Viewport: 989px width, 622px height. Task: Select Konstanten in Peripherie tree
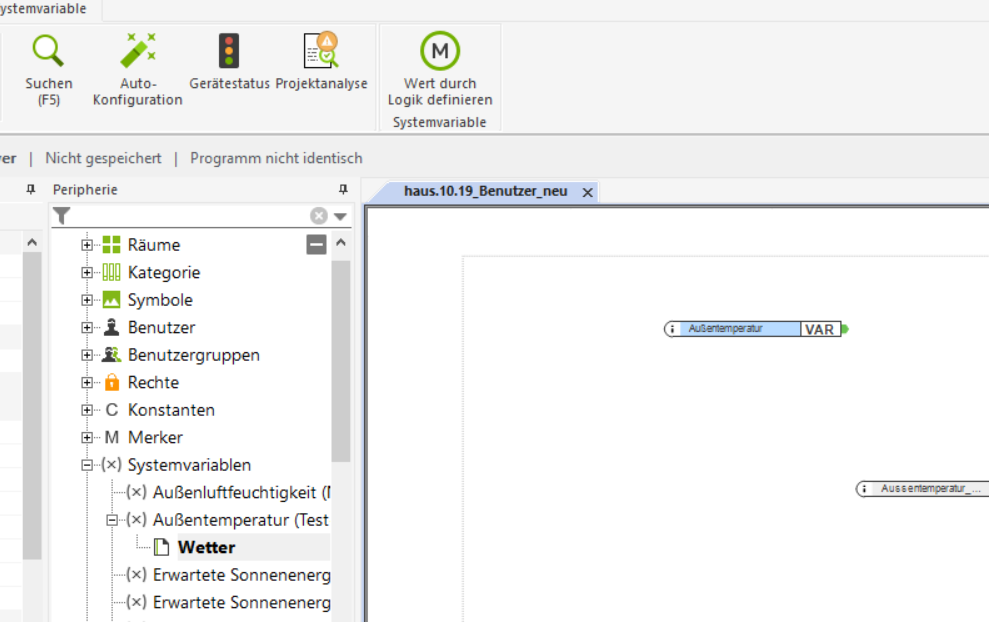click(171, 410)
